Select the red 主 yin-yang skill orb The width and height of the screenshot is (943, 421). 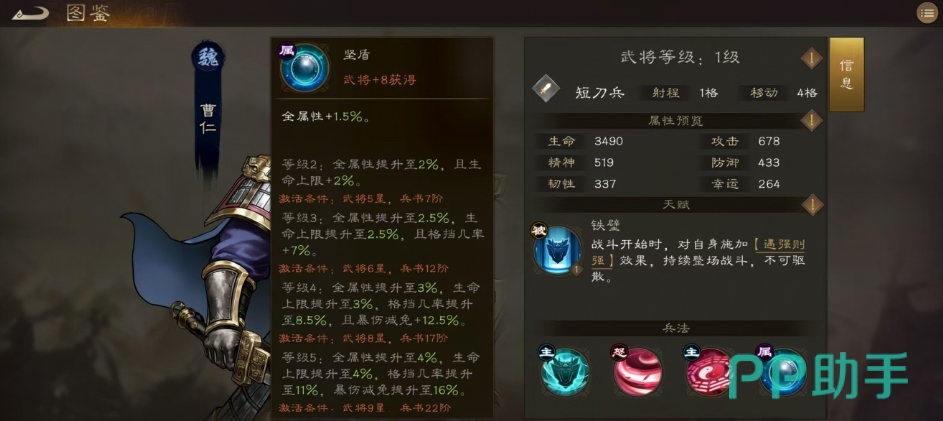711,372
